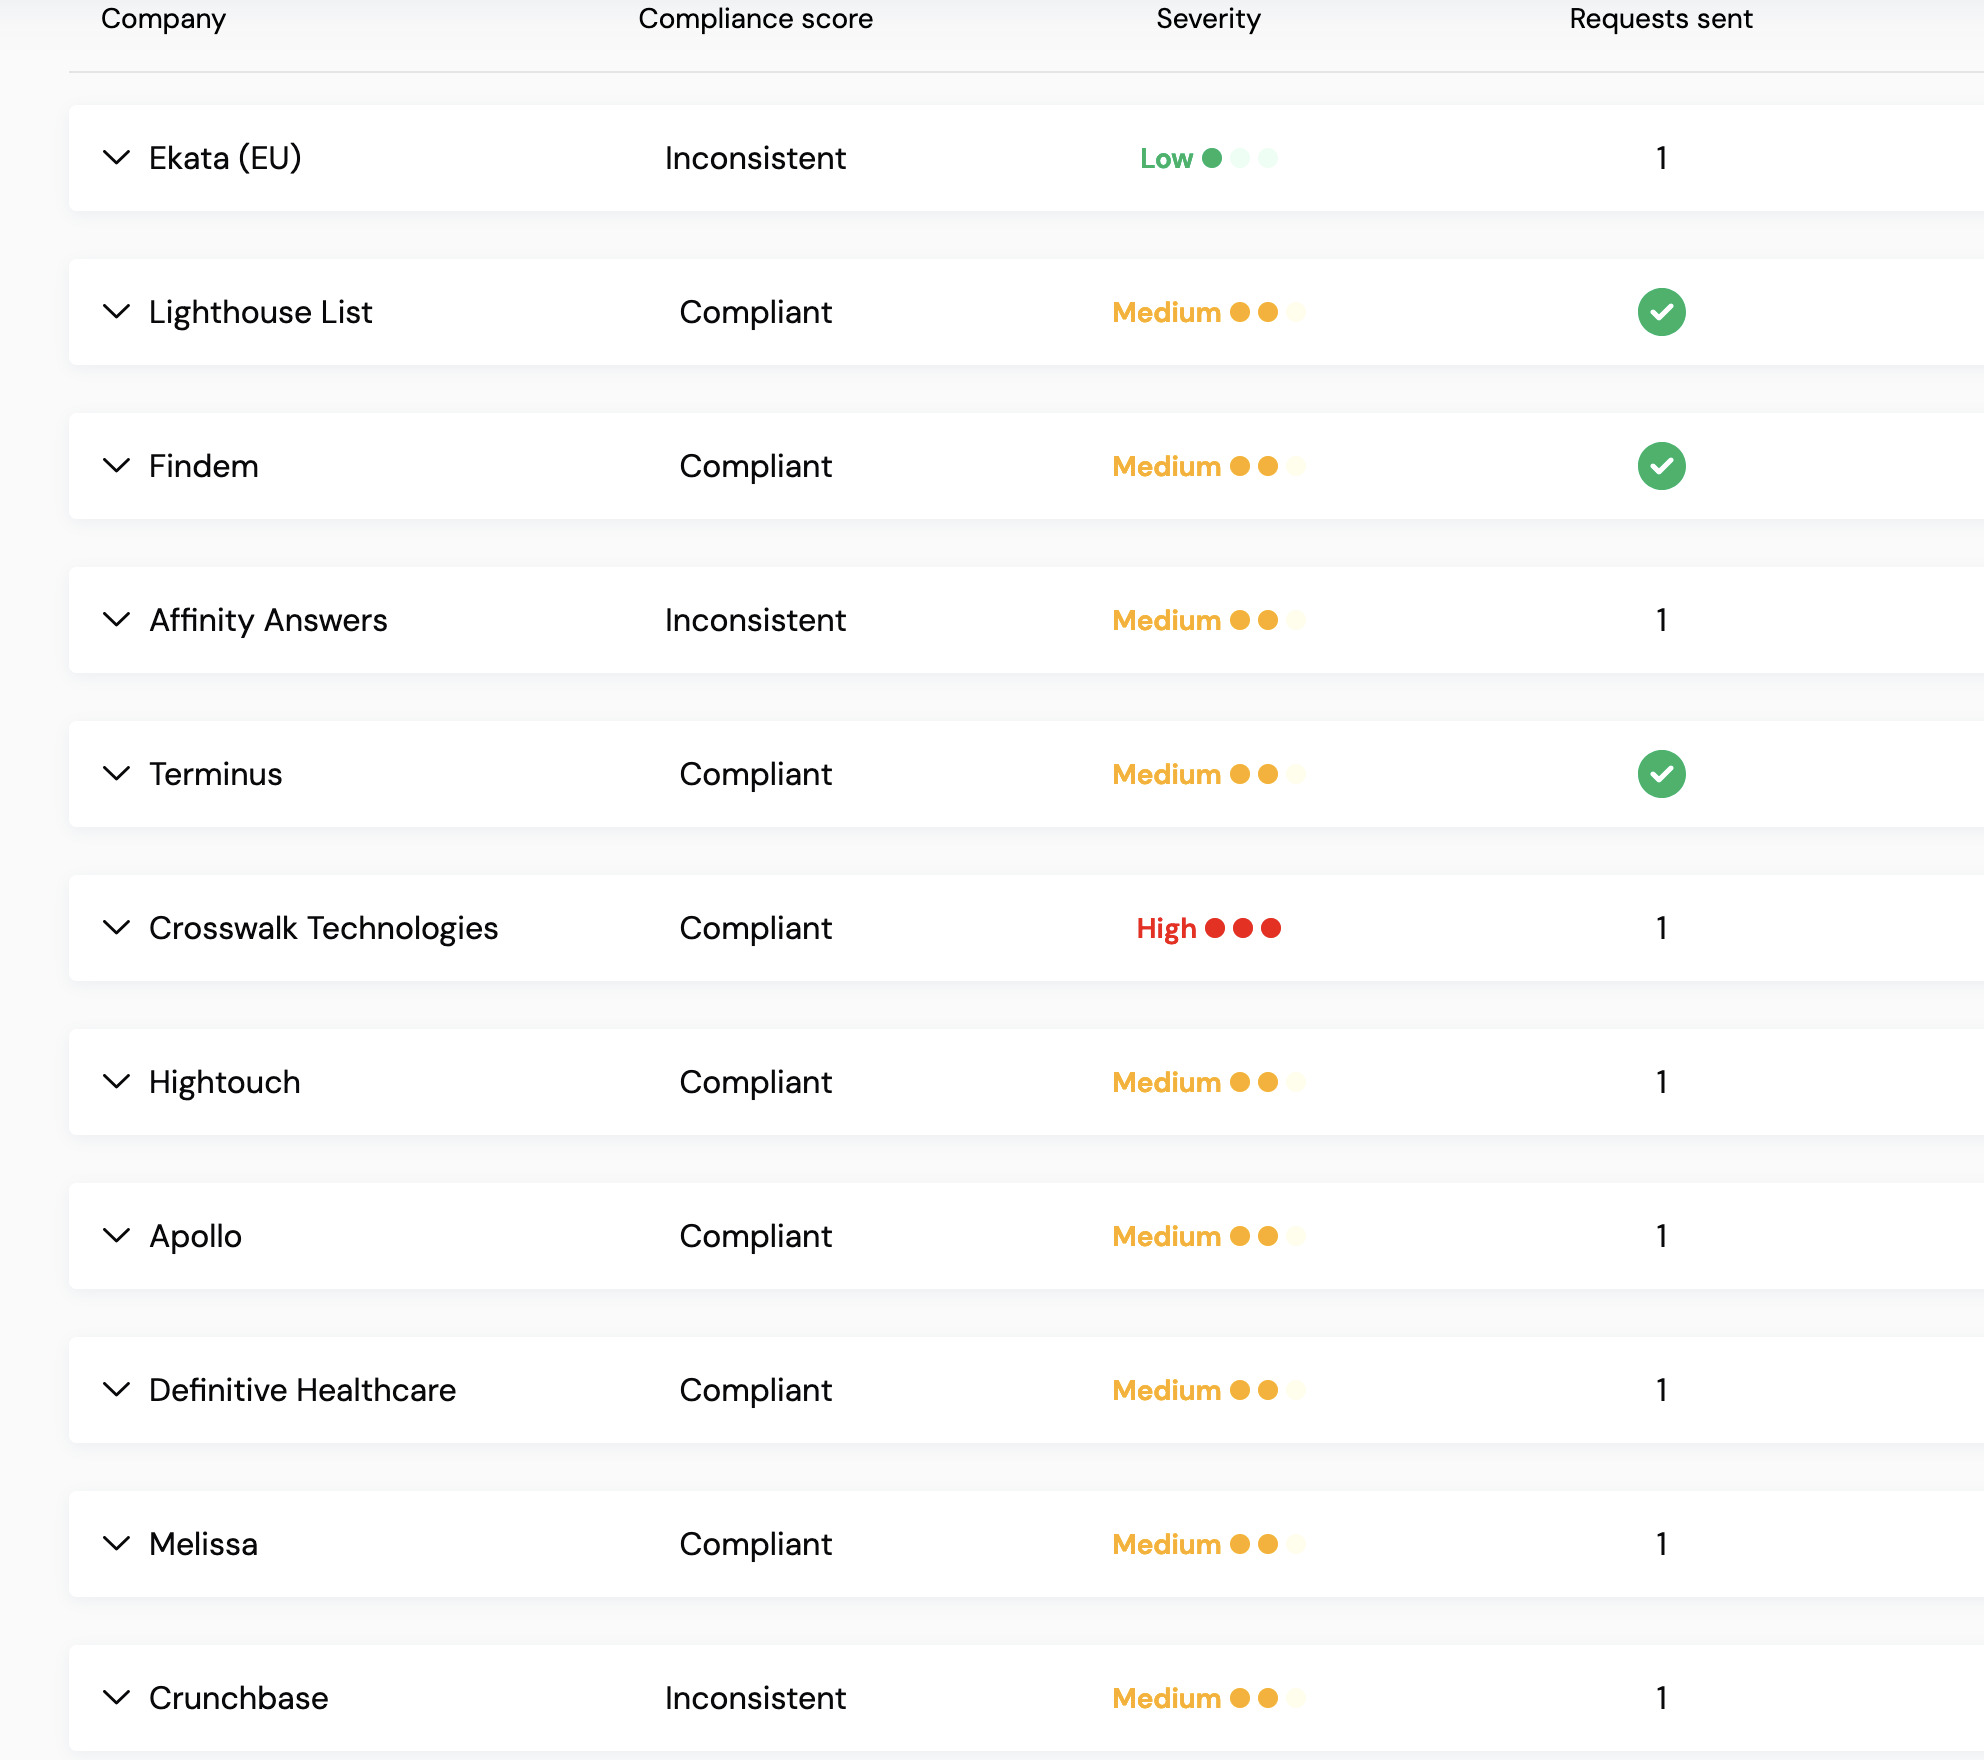Click requests sent count for Definitive Healthcare
Image resolution: width=1984 pixels, height=1760 pixels.
[1661, 1390]
